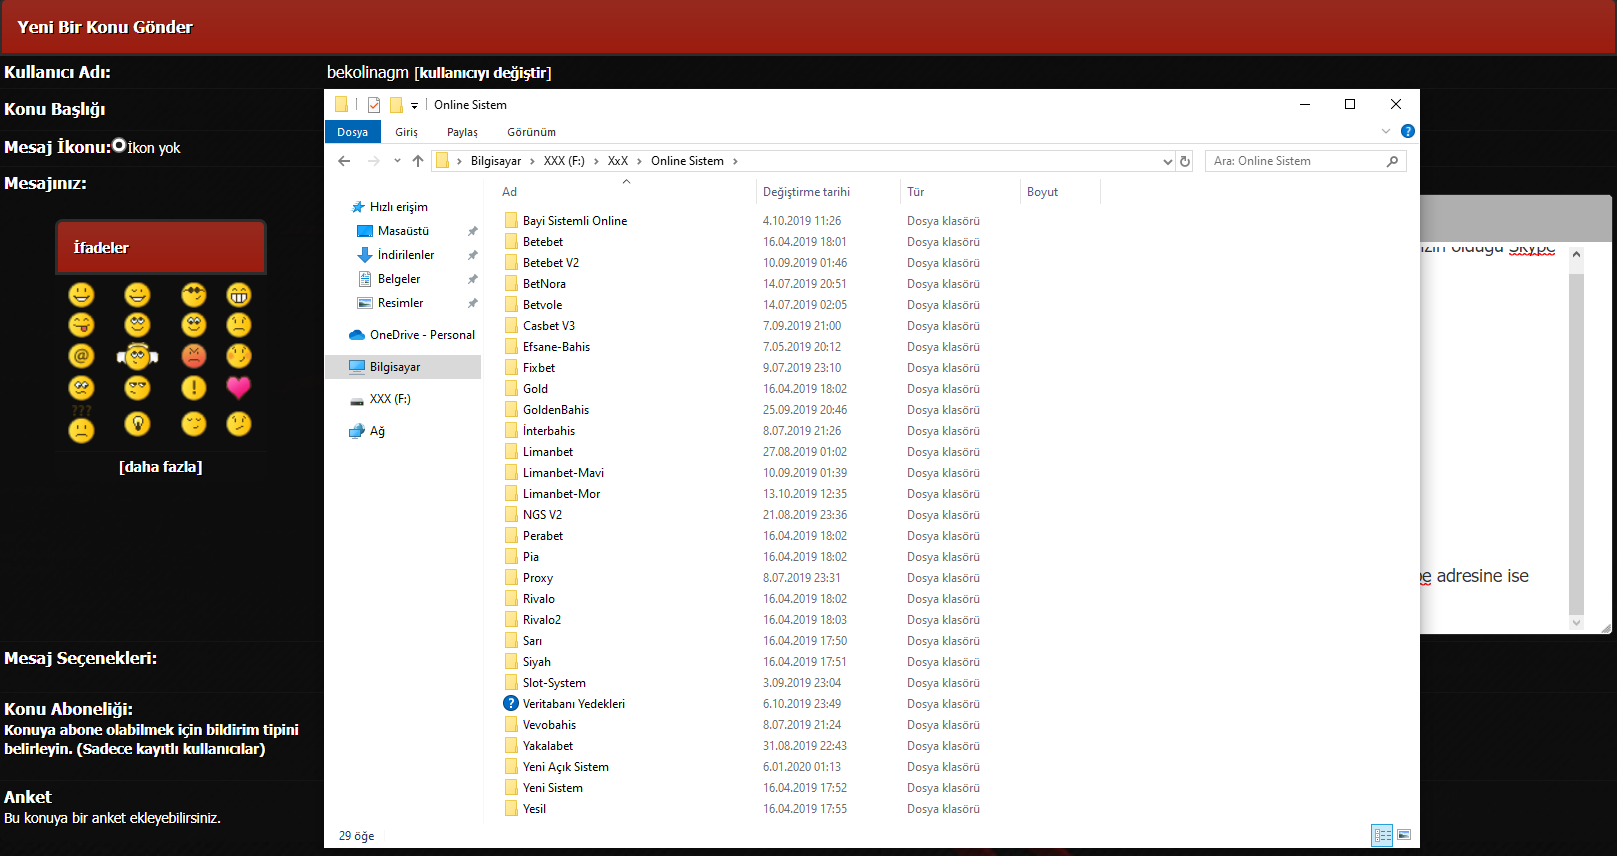Expand the breadcrumb chevron after Online Sistem

pyautogui.click(x=735, y=161)
